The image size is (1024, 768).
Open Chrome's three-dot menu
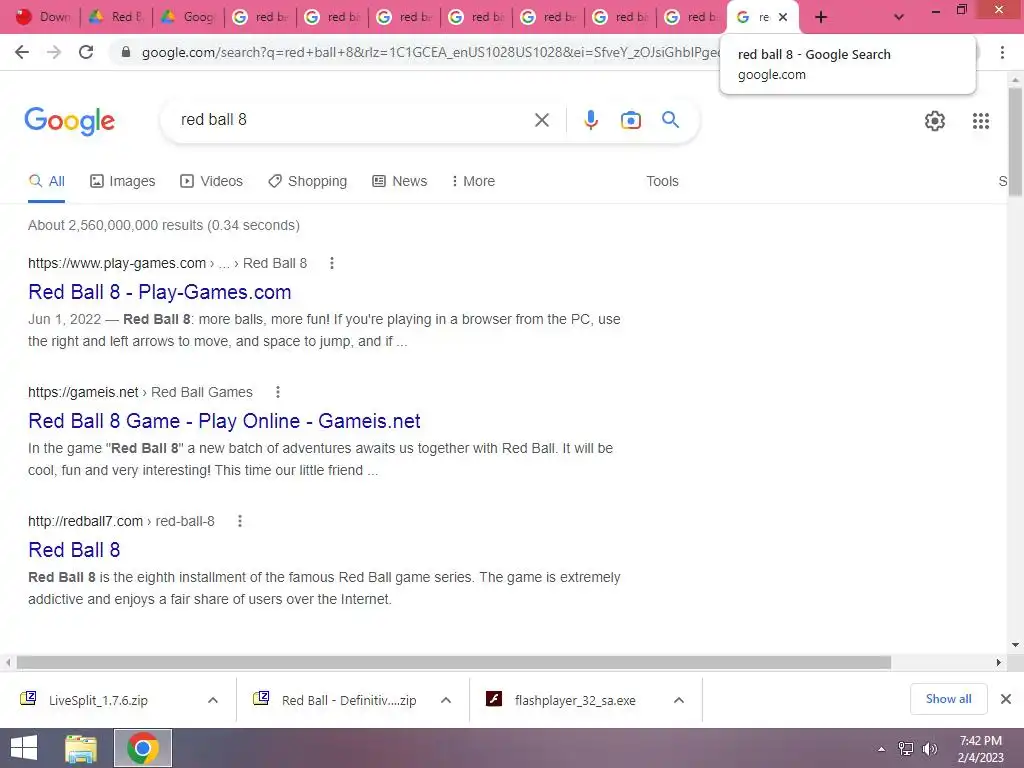click(x=1002, y=52)
